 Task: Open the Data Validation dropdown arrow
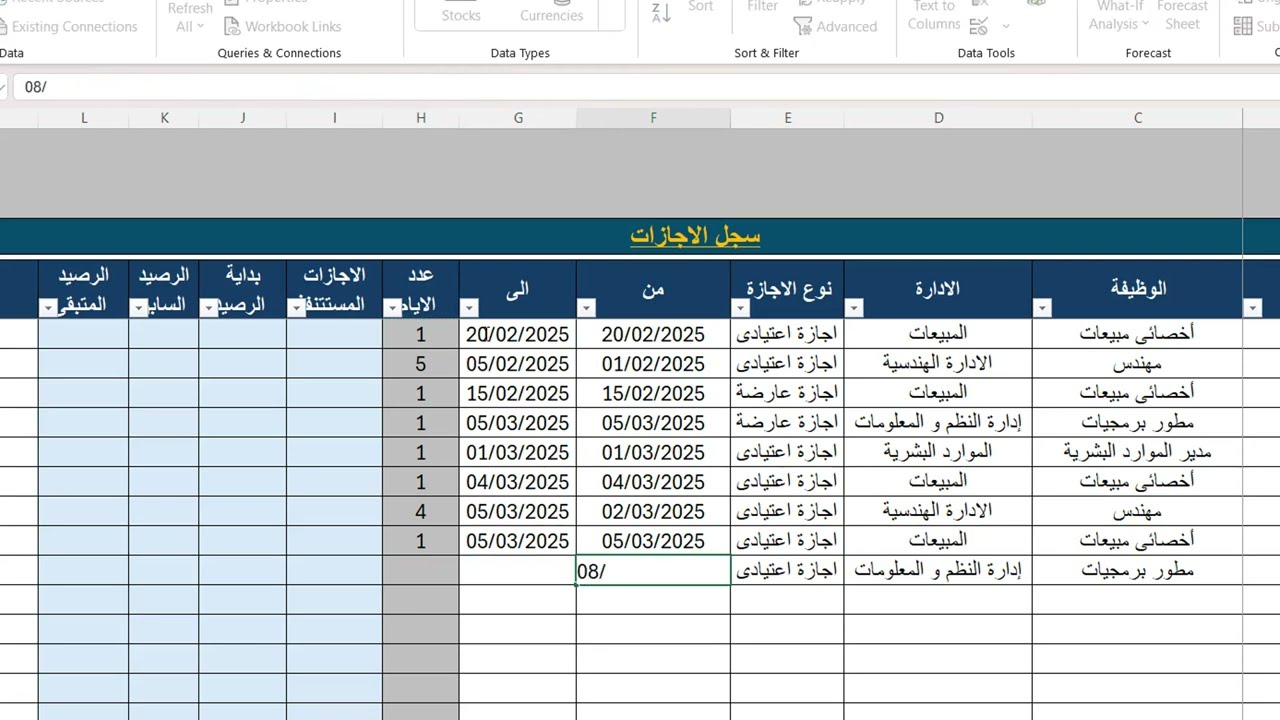pos(1005,27)
